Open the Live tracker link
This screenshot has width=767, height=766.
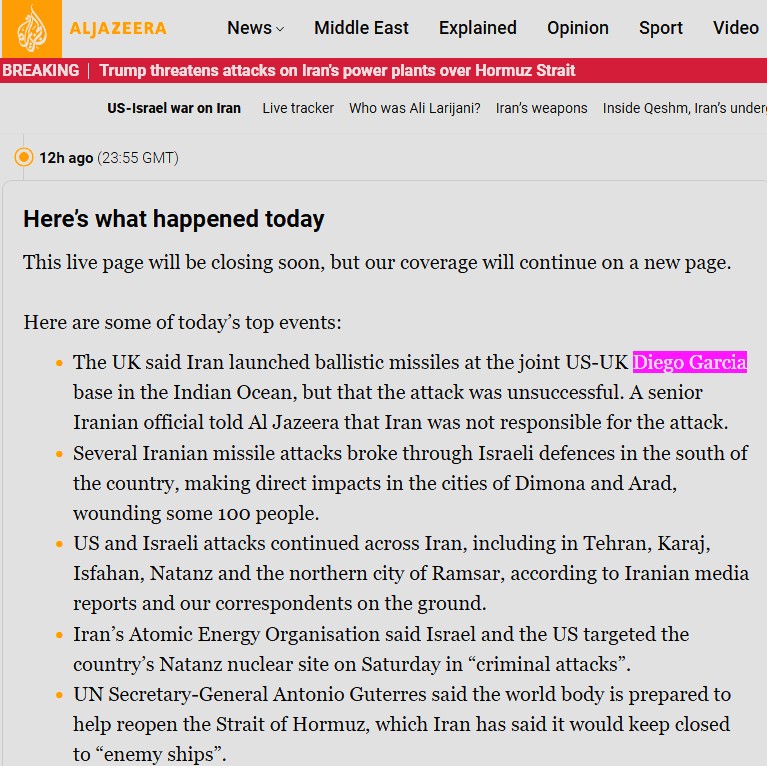(x=298, y=108)
